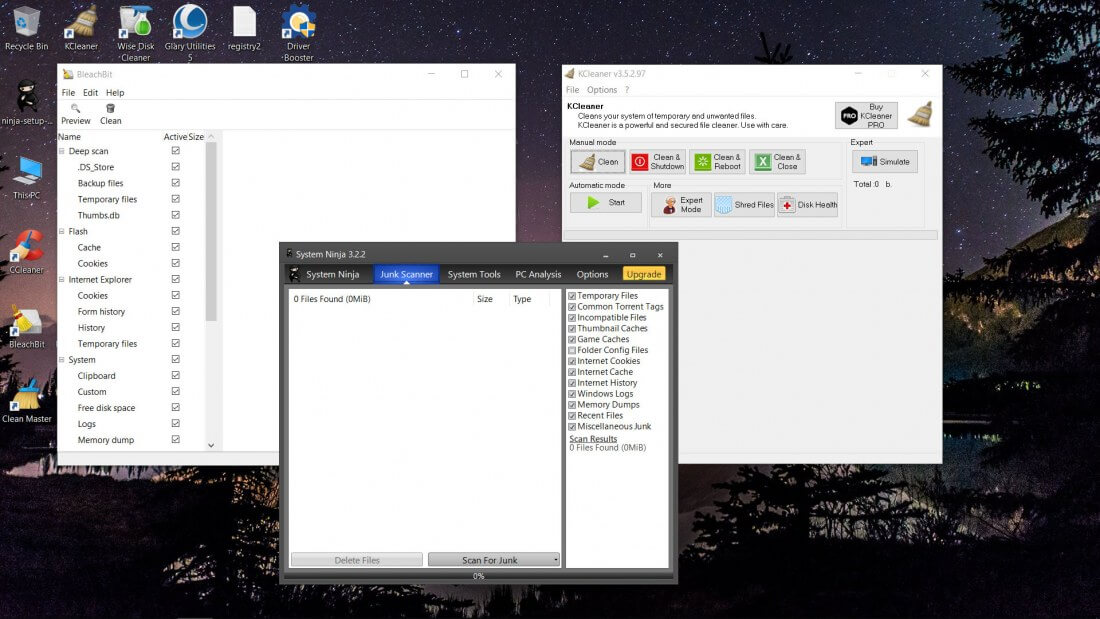This screenshot has height=619, width=1100.
Task: Switch to the System Tools tab
Action: pyautogui.click(x=474, y=274)
